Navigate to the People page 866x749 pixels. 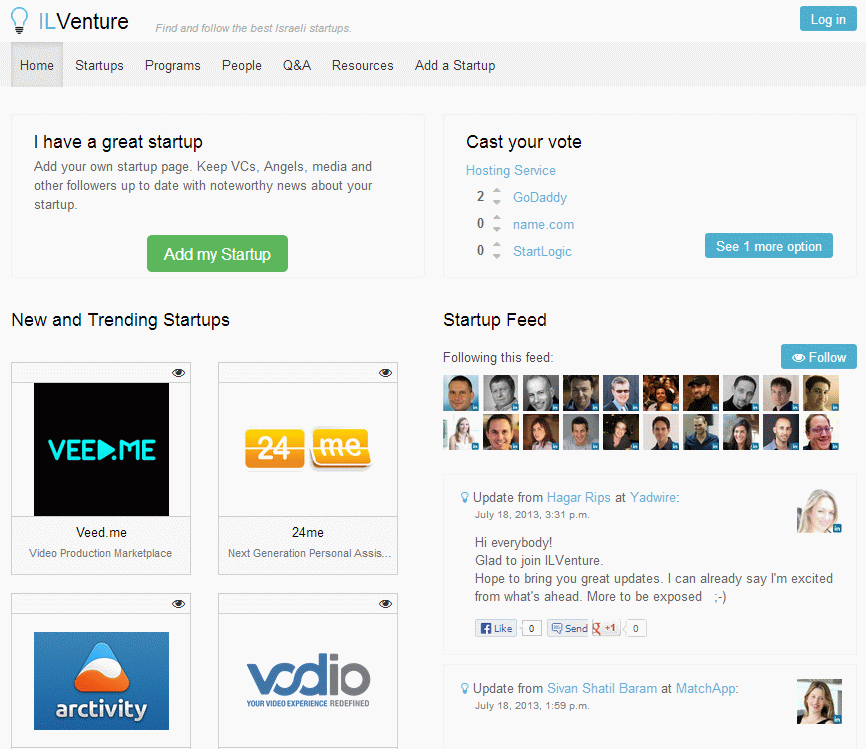242,65
